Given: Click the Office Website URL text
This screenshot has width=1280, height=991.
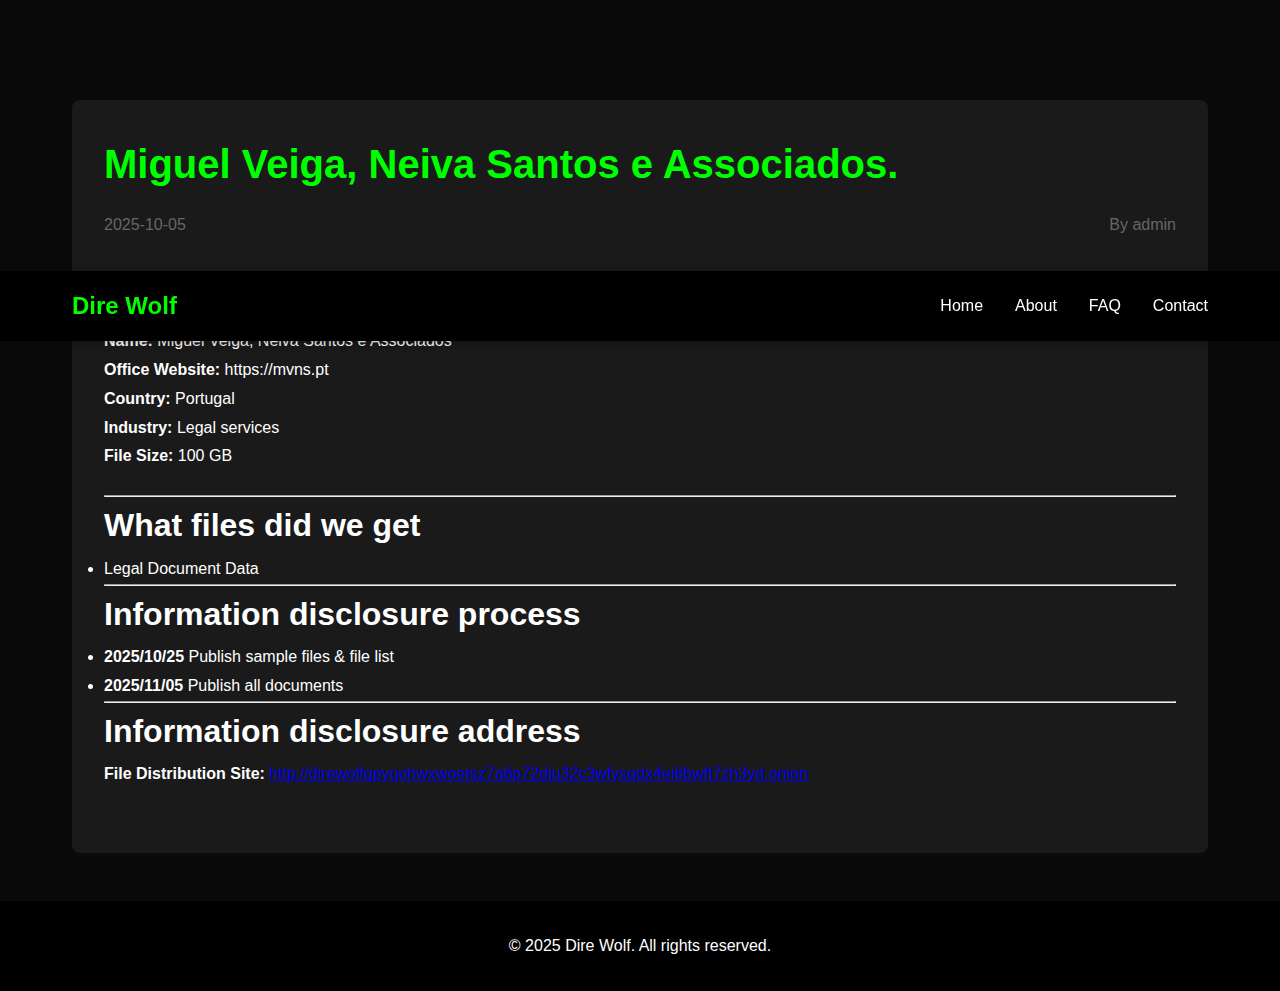Looking at the screenshot, I should point(276,370).
